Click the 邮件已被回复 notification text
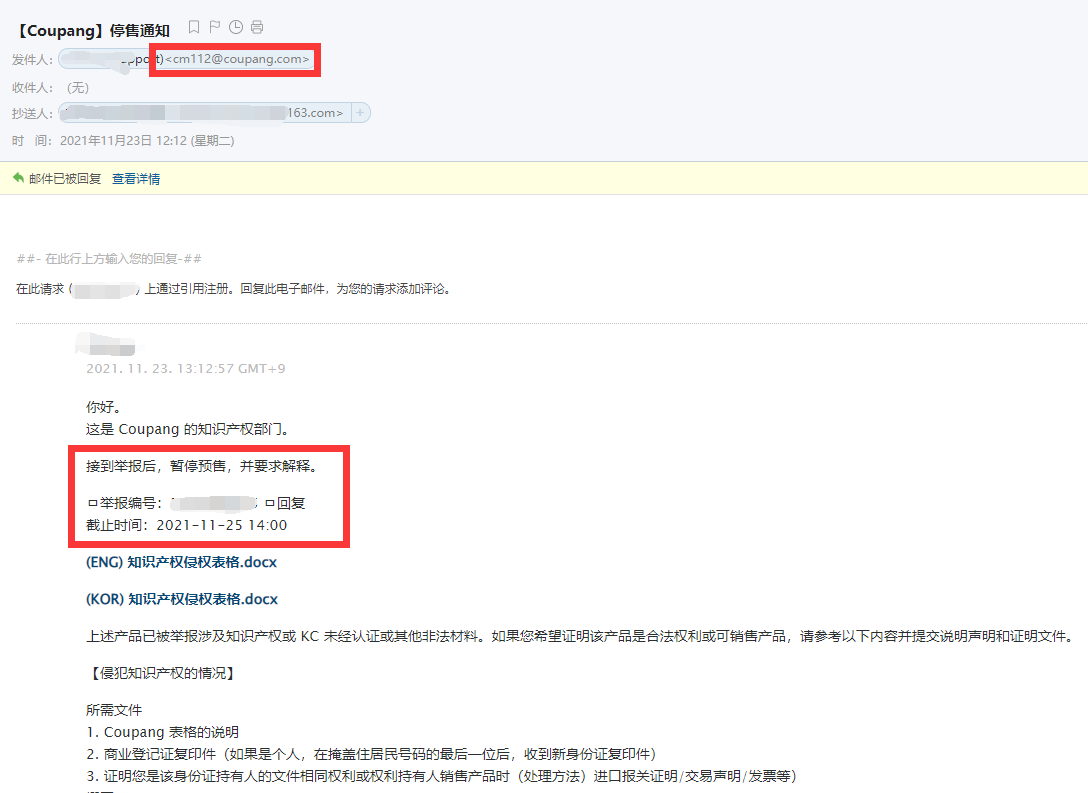 click(x=67, y=178)
